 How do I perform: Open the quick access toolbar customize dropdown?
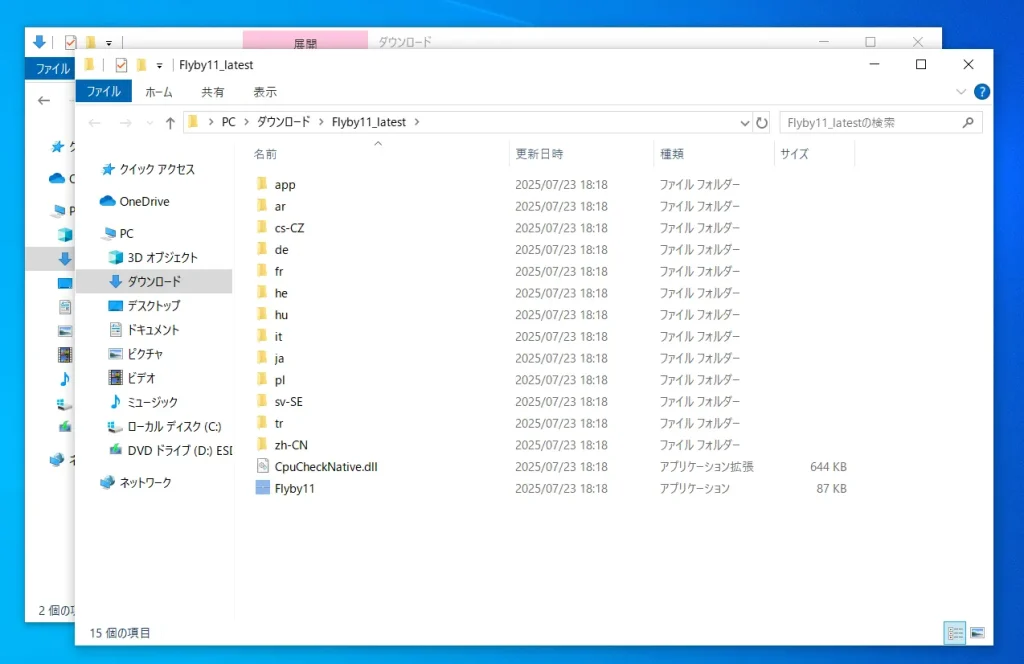point(159,65)
